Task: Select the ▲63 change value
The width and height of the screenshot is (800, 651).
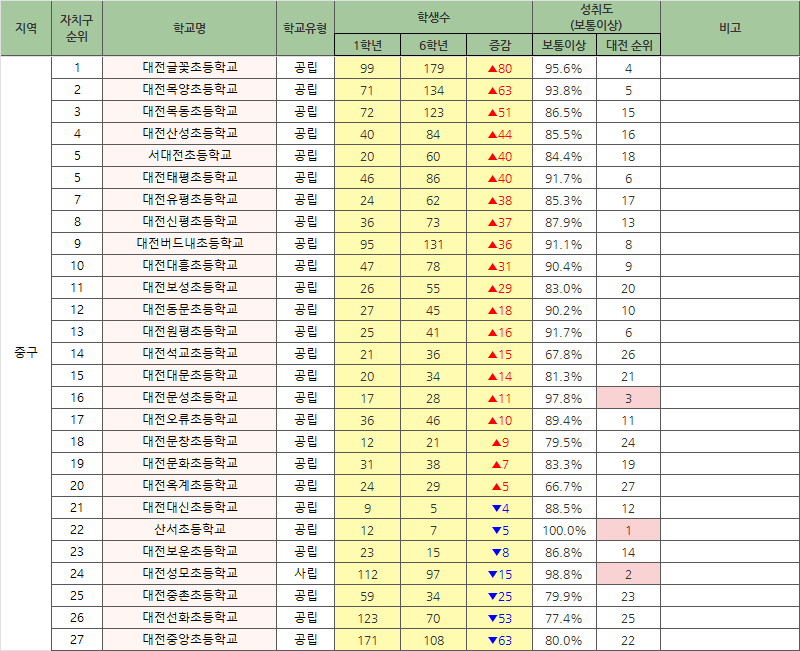Action: (499, 90)
